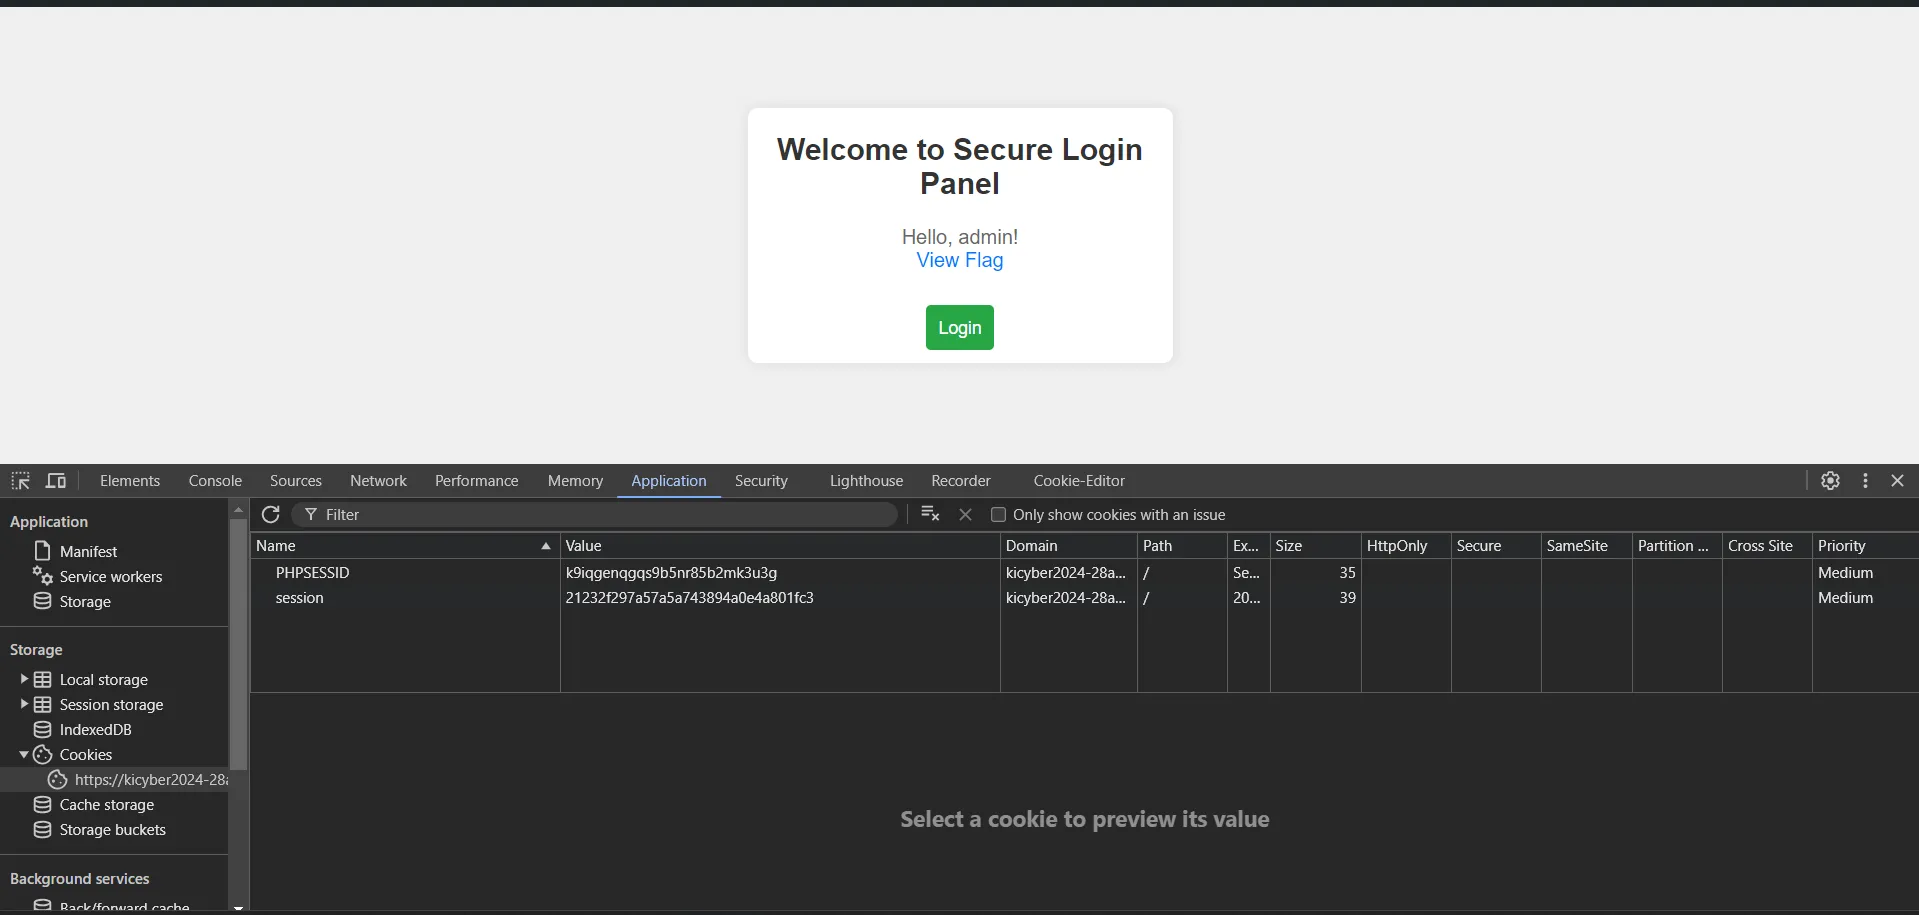Sort cookies by the Name column header
Screen dimensions: 1919x915
tap(400, 546)
